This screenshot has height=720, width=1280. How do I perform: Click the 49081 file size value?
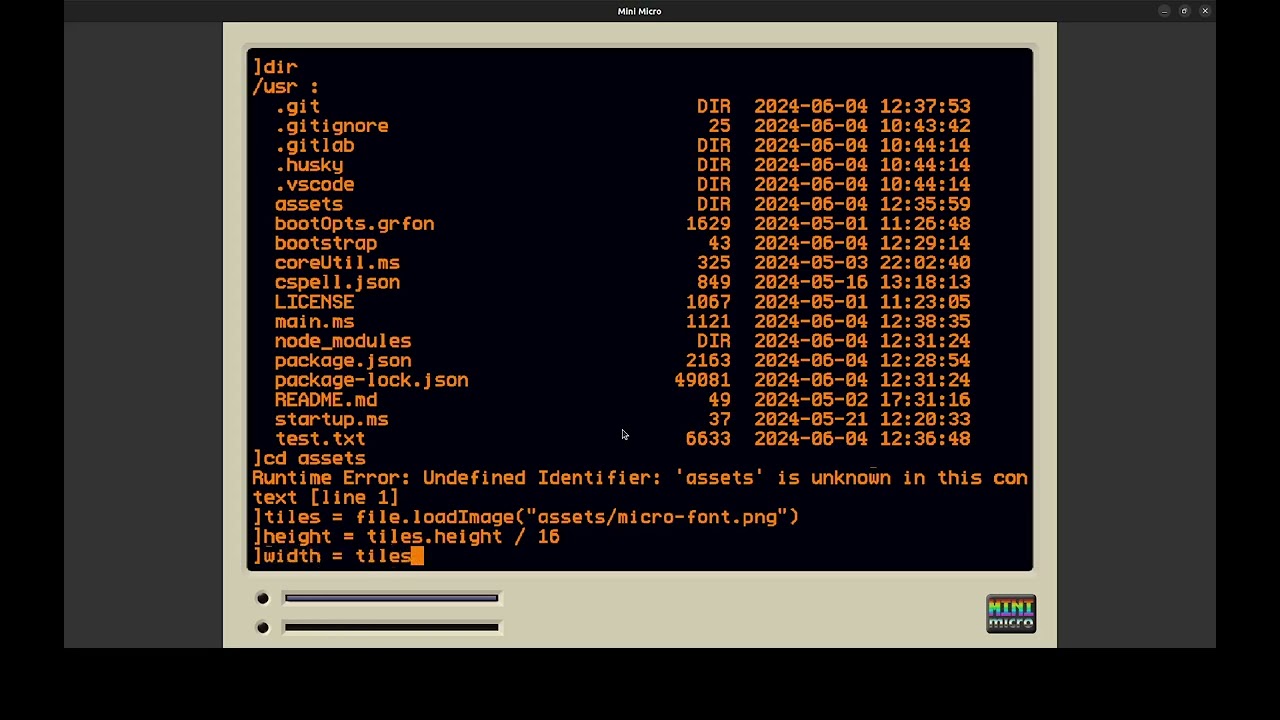click(x=702, y=380)
